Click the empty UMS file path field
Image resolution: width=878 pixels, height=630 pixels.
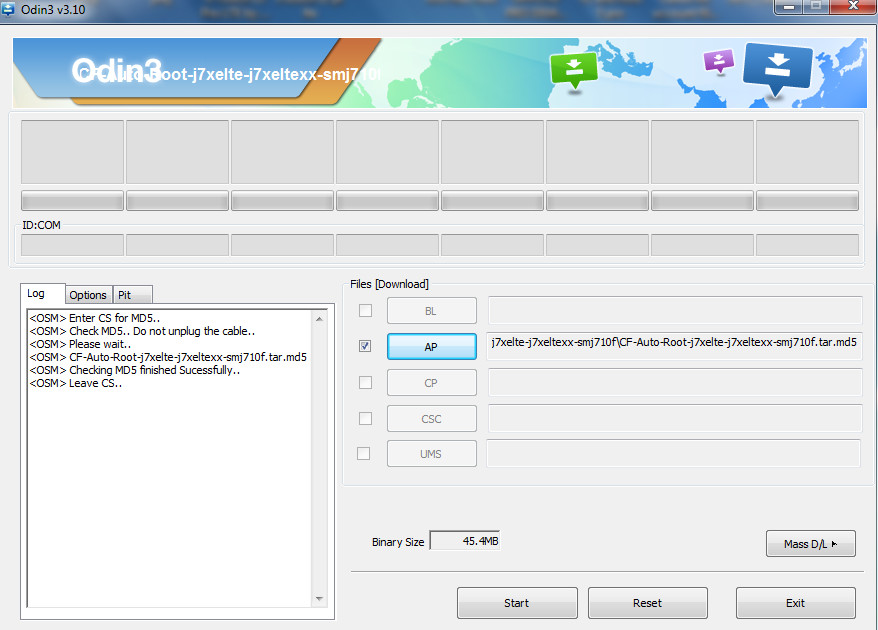[x=673, y=453]
